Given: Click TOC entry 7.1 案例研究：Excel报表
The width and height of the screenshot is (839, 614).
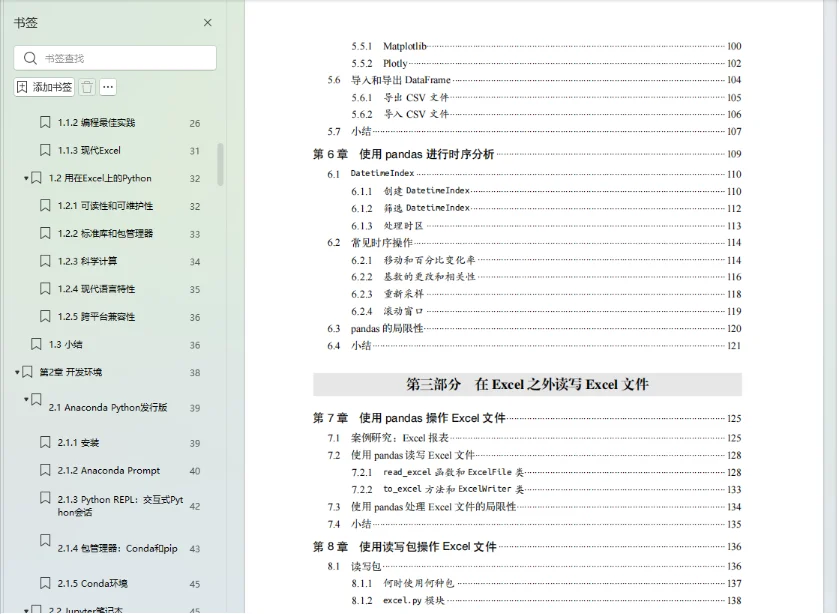Looking at the screenshot, I should pos(535,438).
